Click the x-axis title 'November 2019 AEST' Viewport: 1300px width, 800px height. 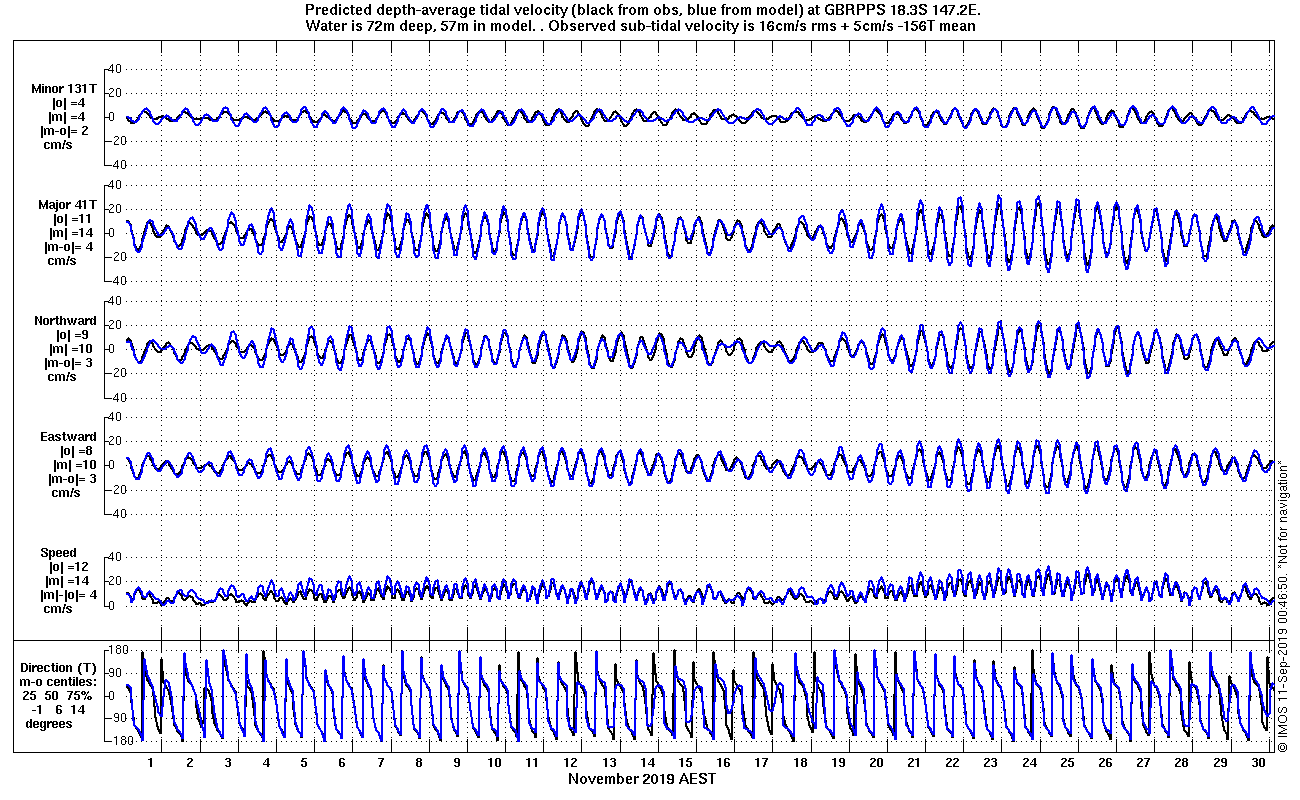point(642,778)
